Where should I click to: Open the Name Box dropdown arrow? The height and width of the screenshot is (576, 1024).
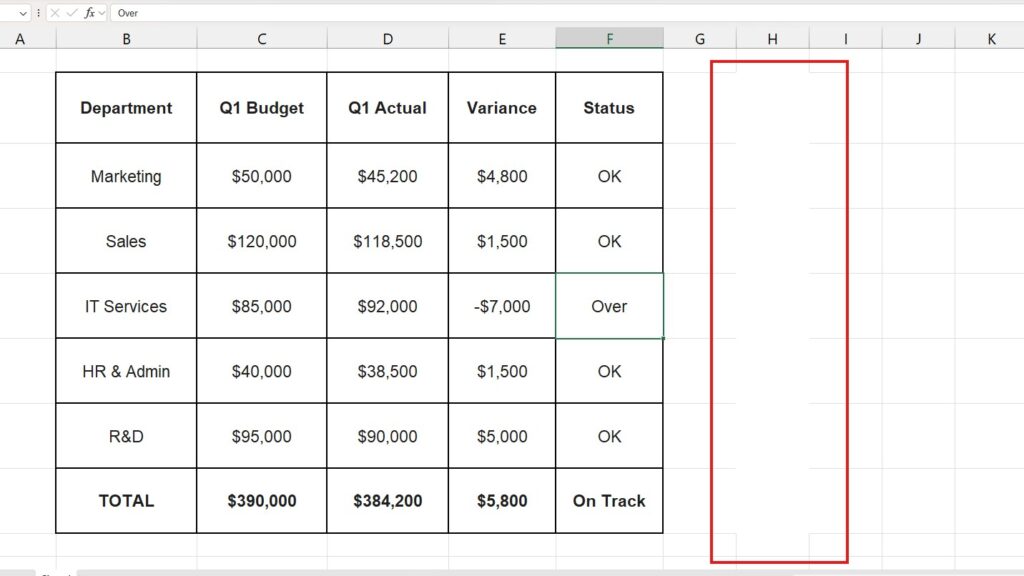pyautogui.click(x=23, y=12)
